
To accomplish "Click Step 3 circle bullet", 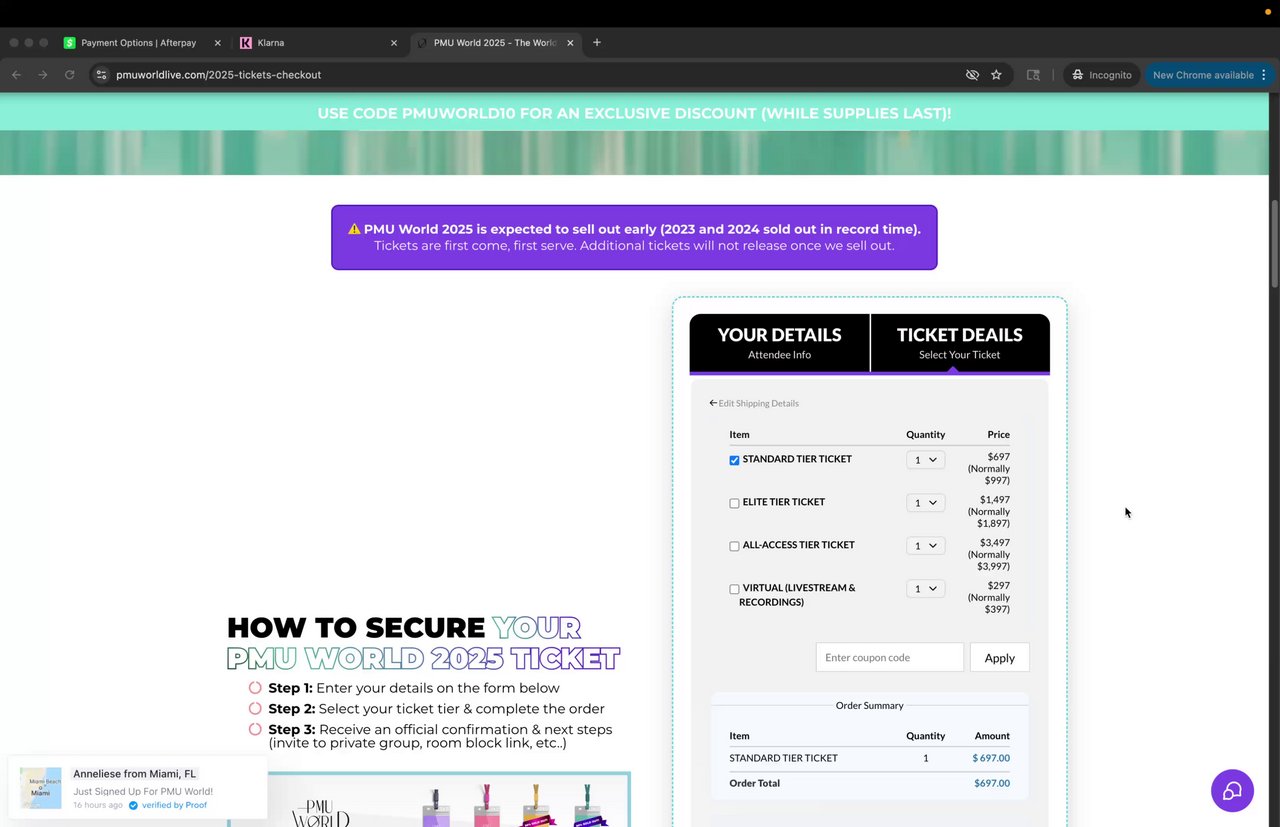I will click(255, 730).
